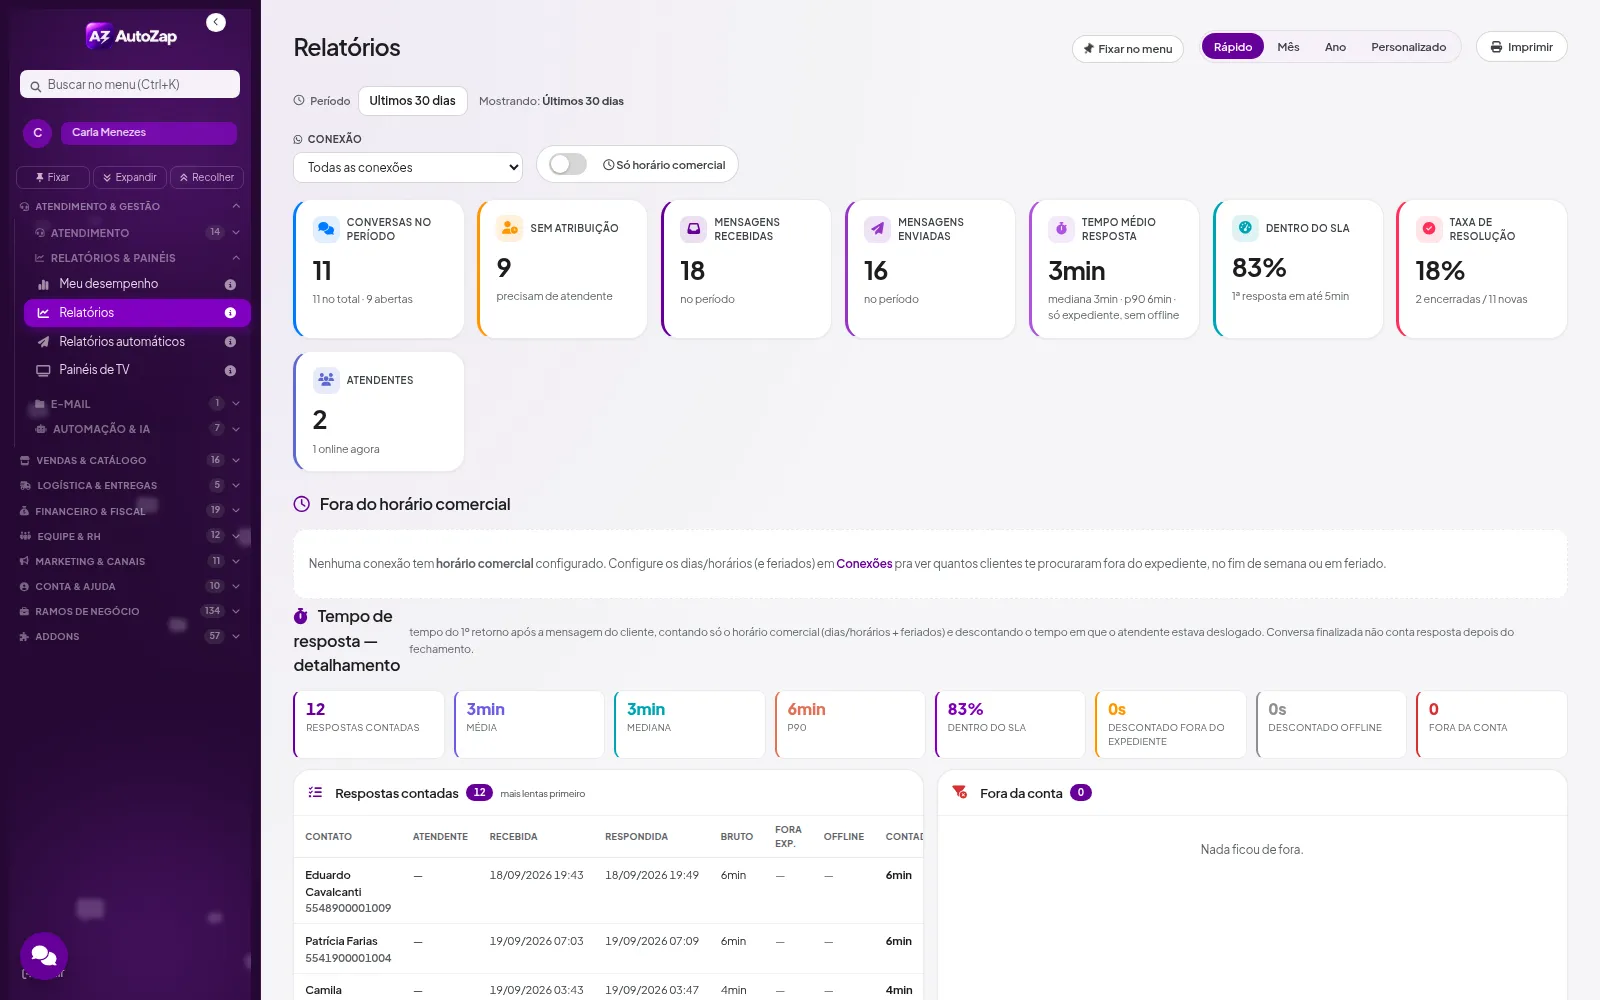Toggle Só horário comercial switch

(x=568, y=164)
